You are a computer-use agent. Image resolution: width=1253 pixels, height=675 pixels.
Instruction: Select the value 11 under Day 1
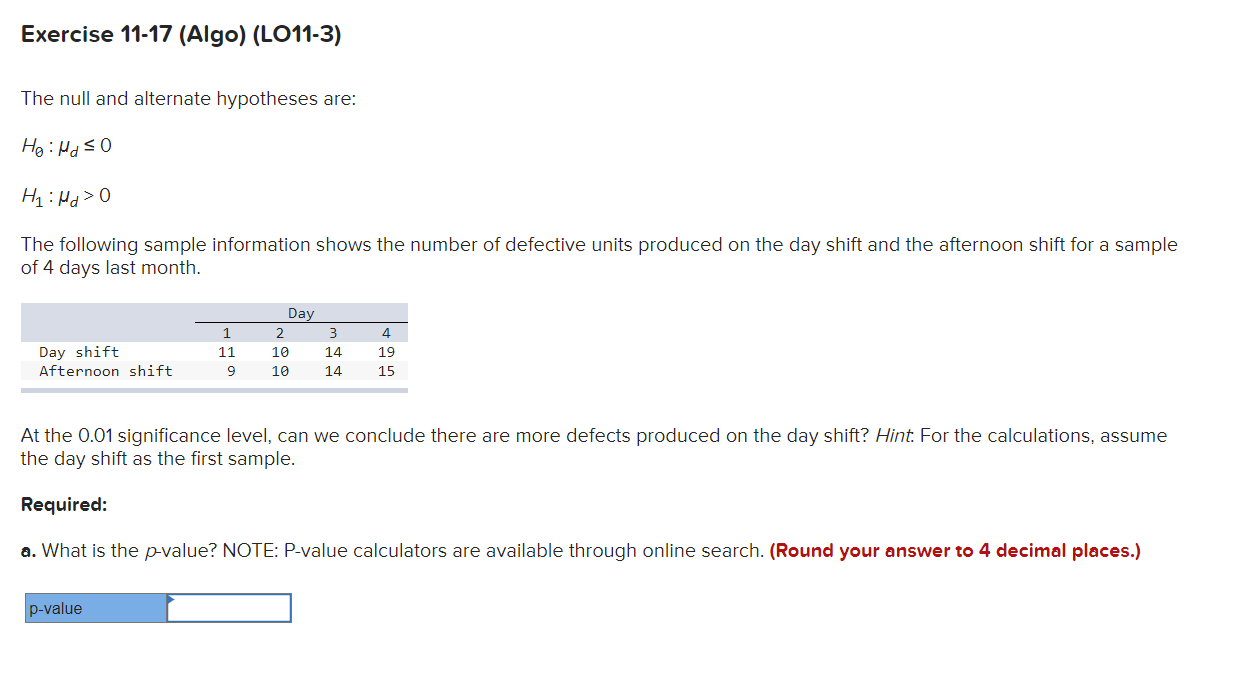pyautogui.click(x=227, y=351)
